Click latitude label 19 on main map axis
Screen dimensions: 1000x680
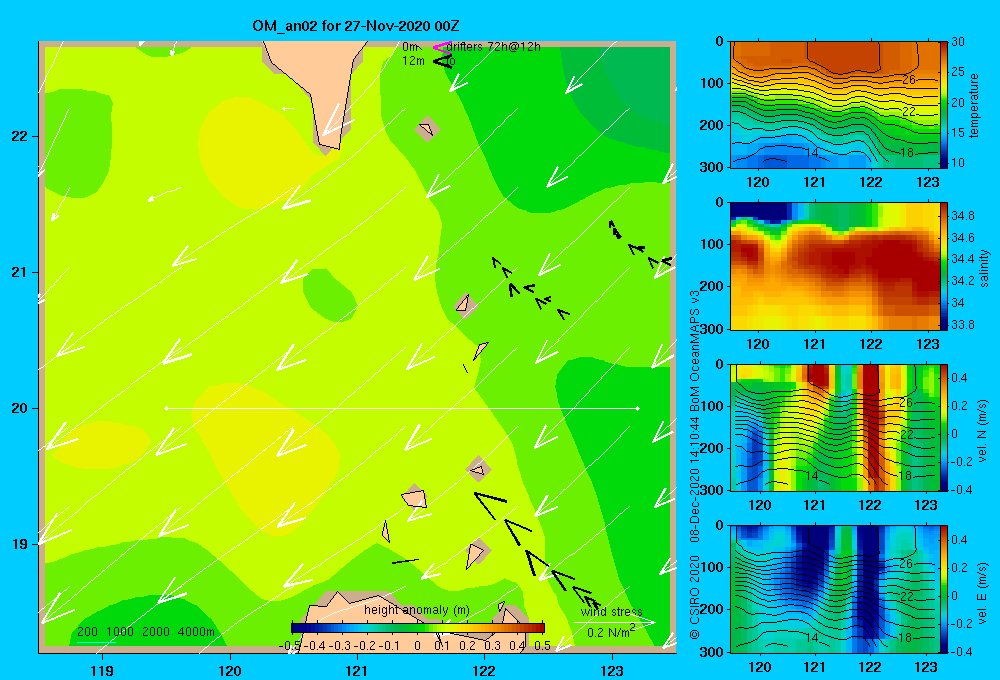(x=19, y=544)
